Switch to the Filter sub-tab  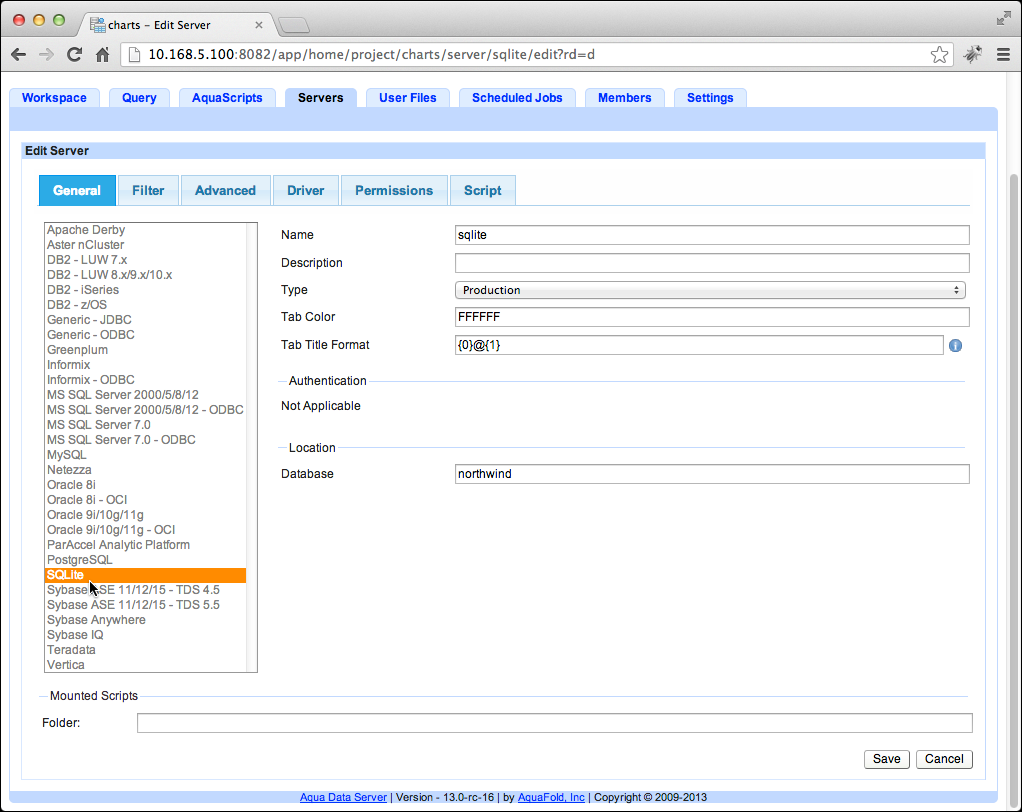(x=148, y=190)
